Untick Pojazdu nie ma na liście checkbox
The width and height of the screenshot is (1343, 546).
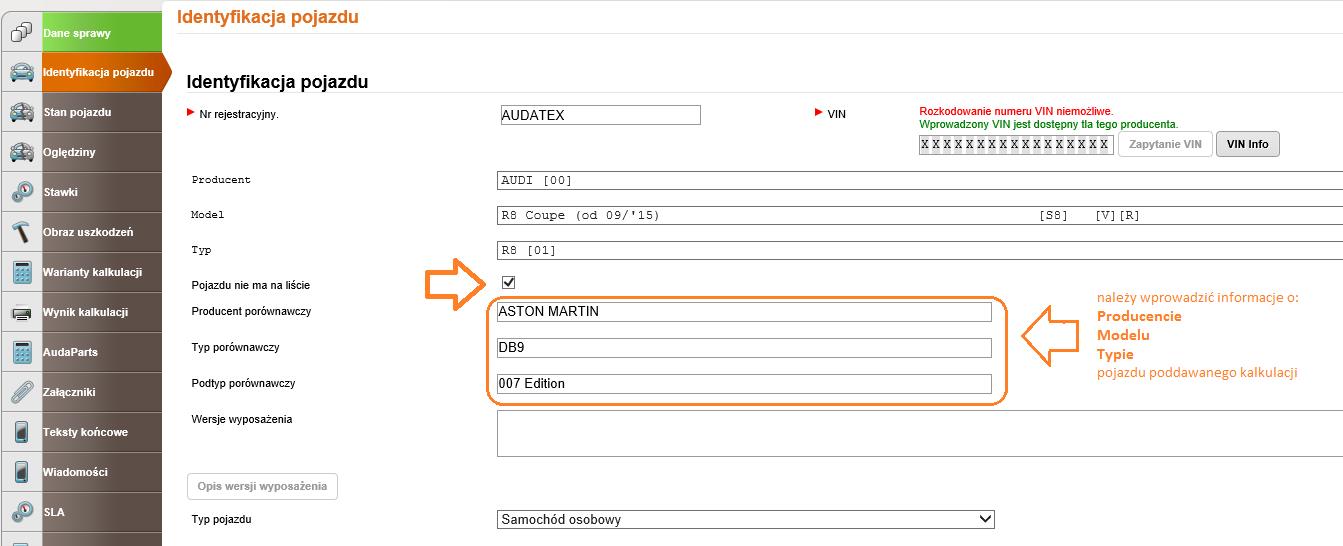point(509,283)
